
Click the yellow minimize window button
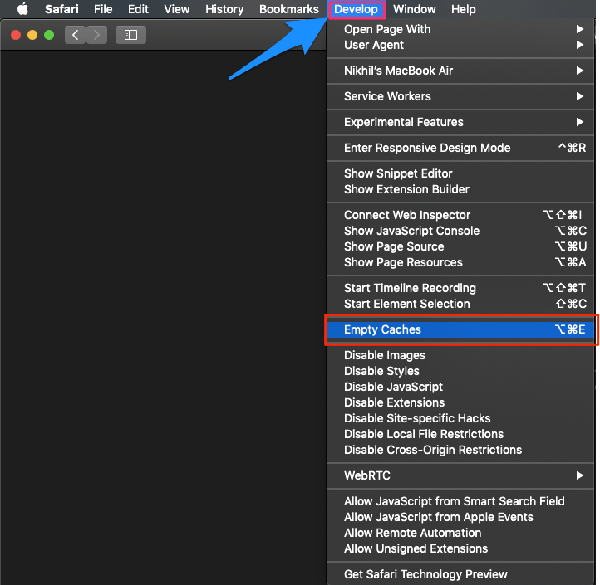click(x=32, y=35)
